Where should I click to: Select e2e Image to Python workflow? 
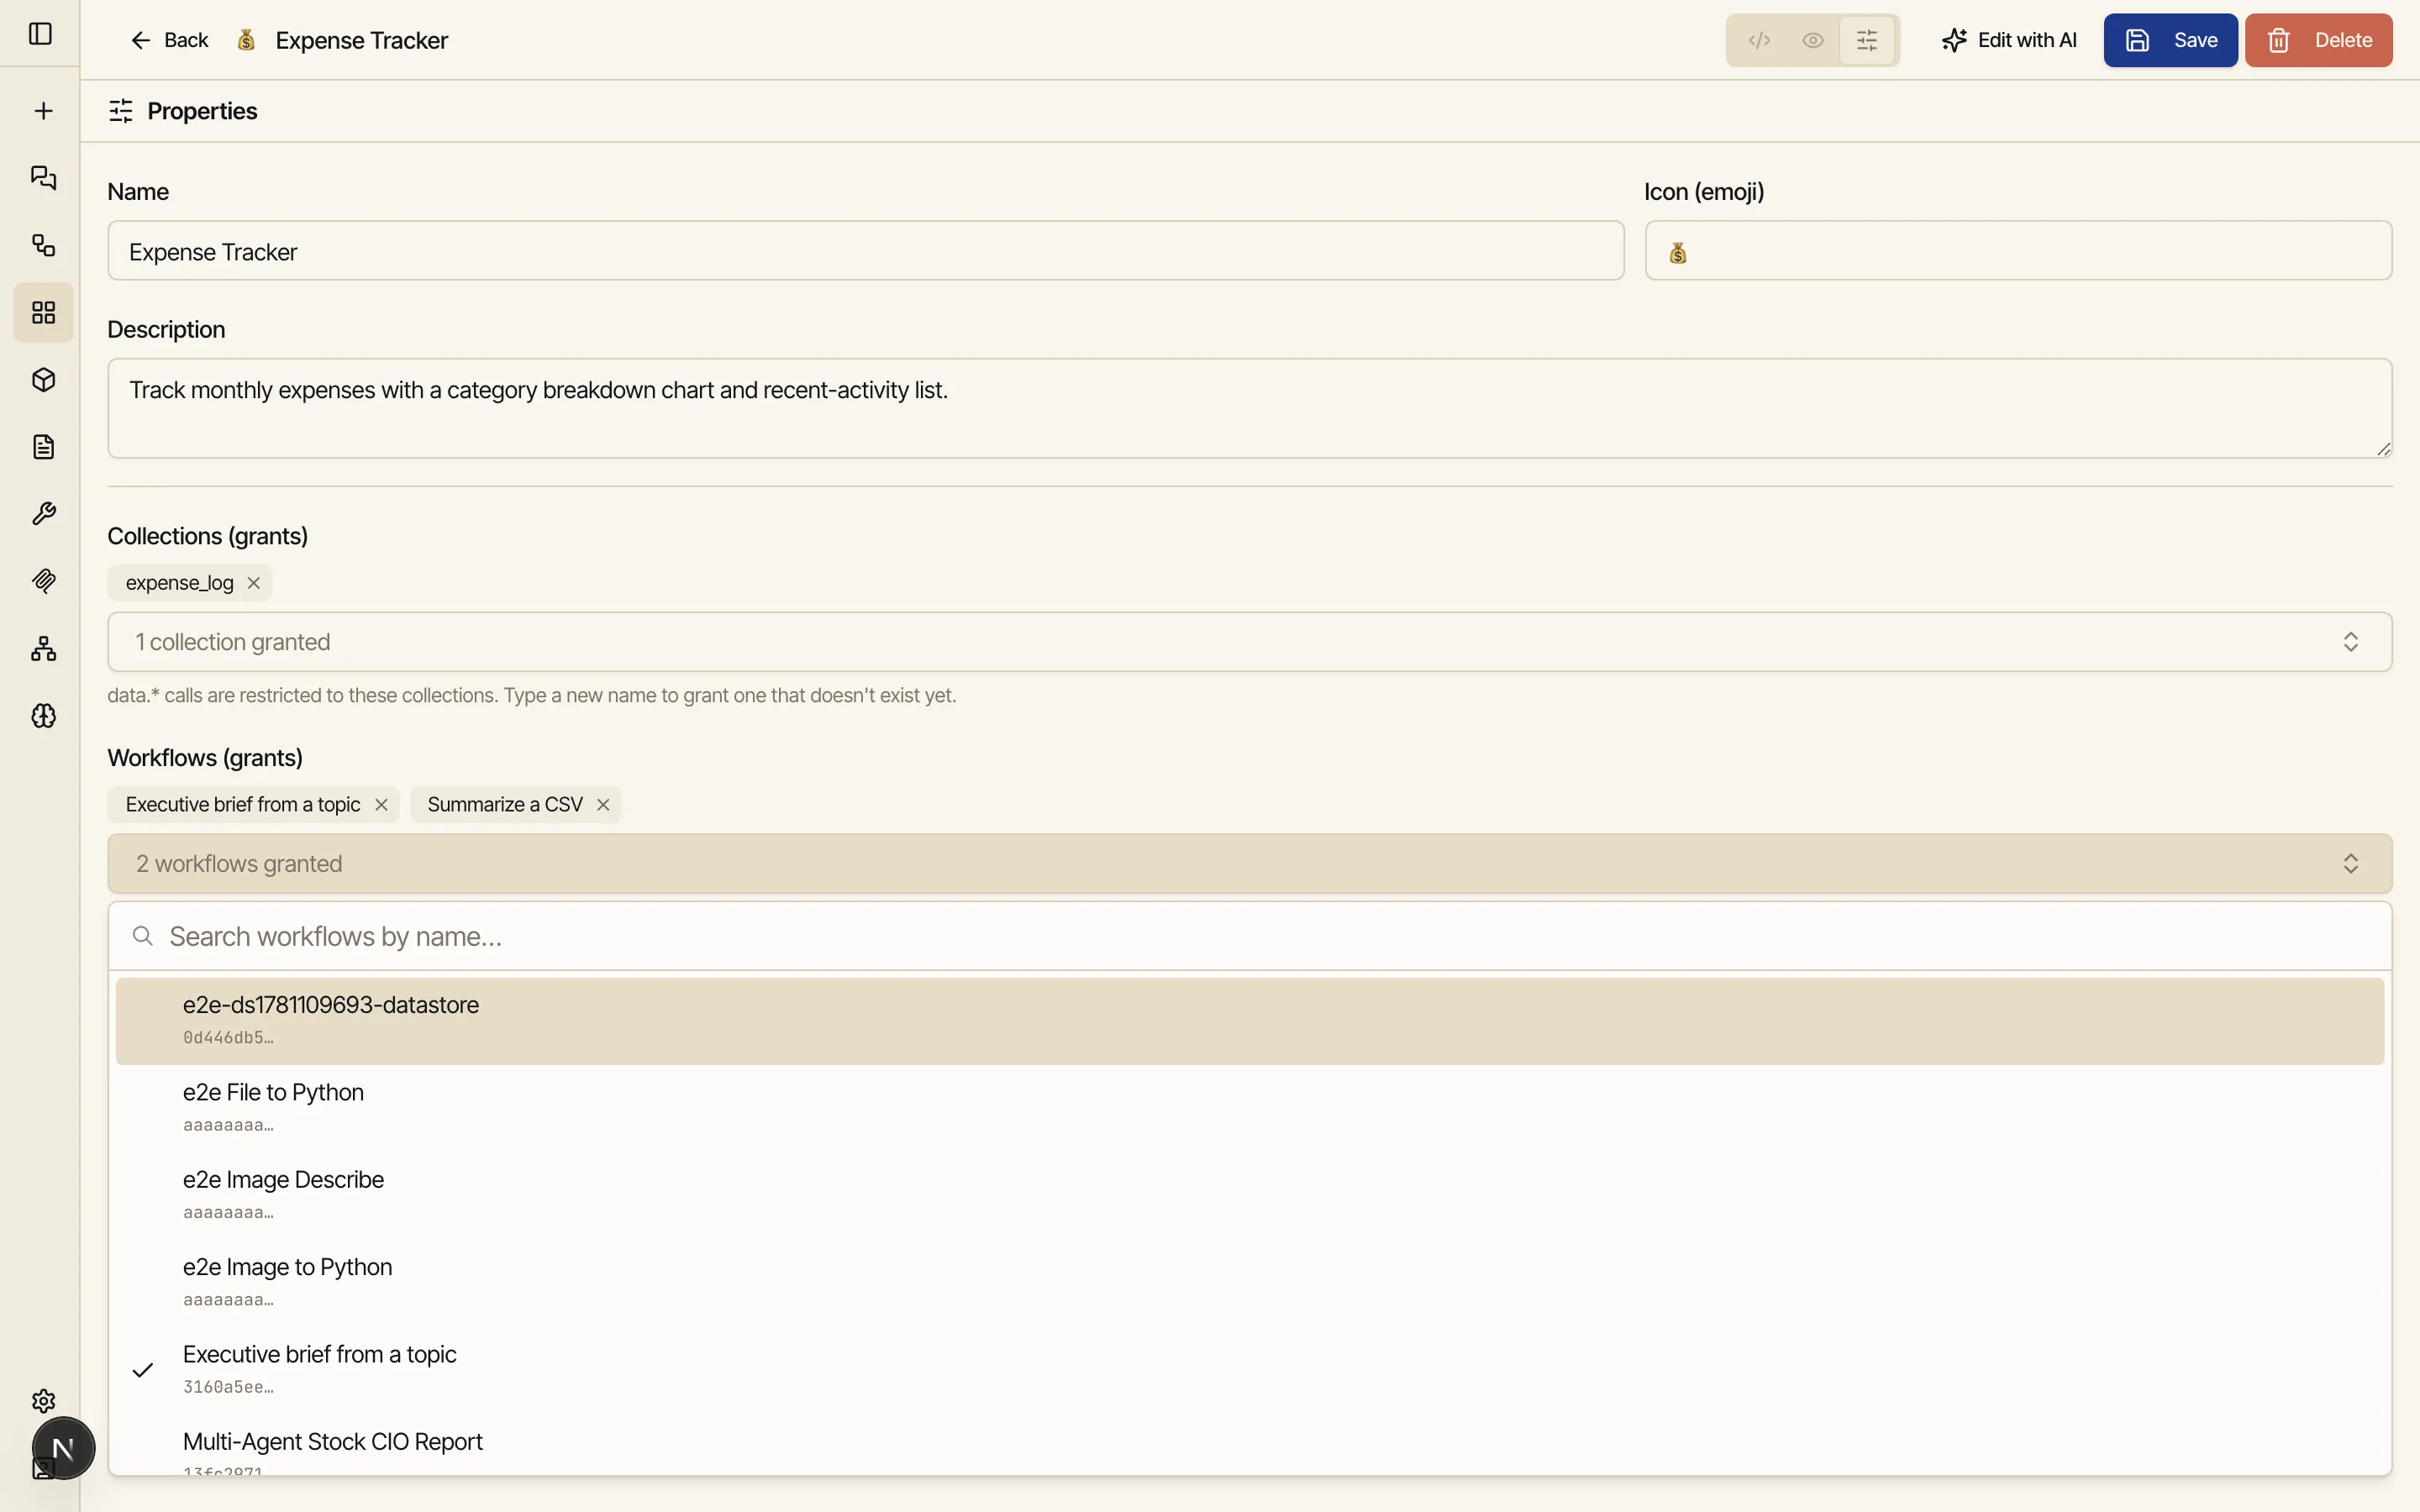pos(1249,1283)
